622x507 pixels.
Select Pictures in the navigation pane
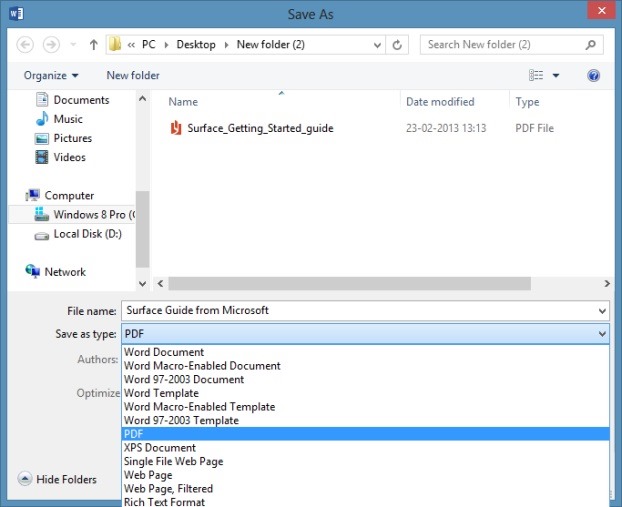coord(73,138)
